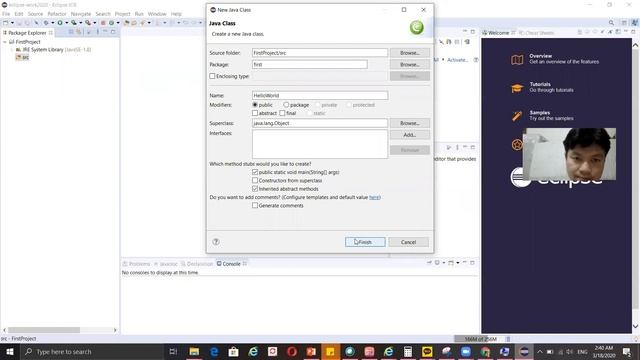Screen dimensions: 640x360
Task: Click the Windows Start button
Action: [10, 351]
